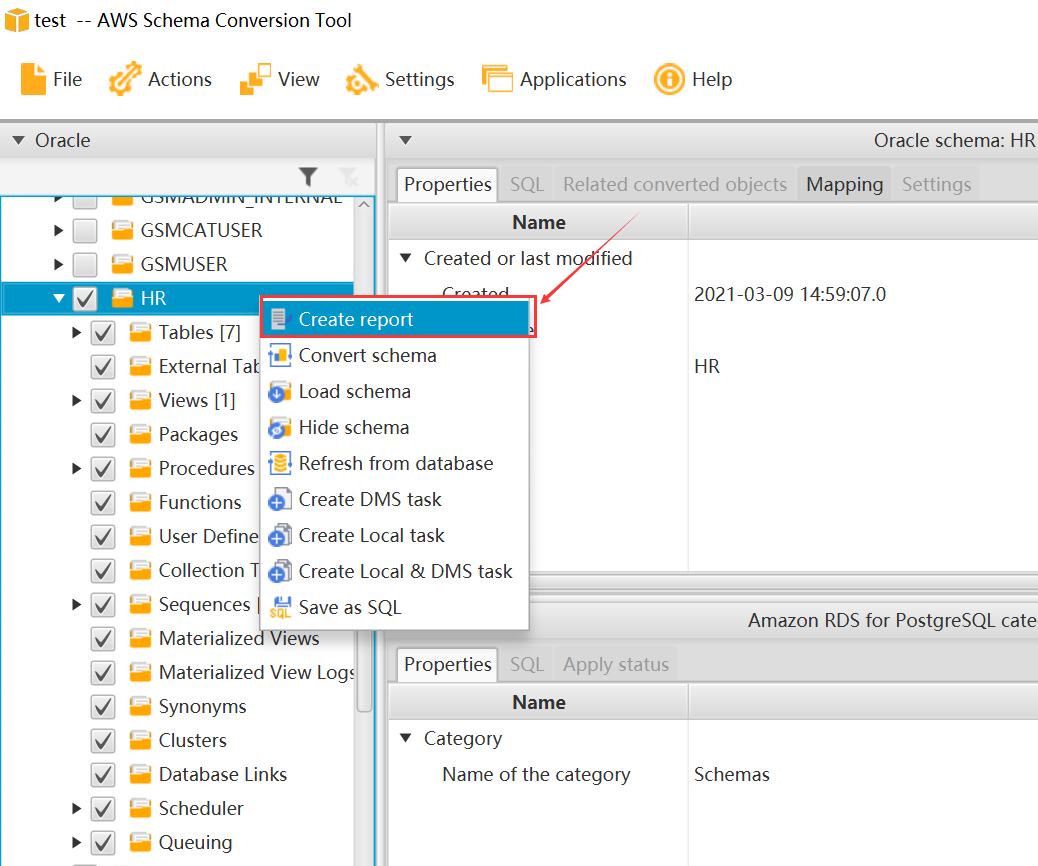Click the Save as SQL icon
This screenshot has width=1038, height=866.
pyautogui.click(x=280, y=607)
